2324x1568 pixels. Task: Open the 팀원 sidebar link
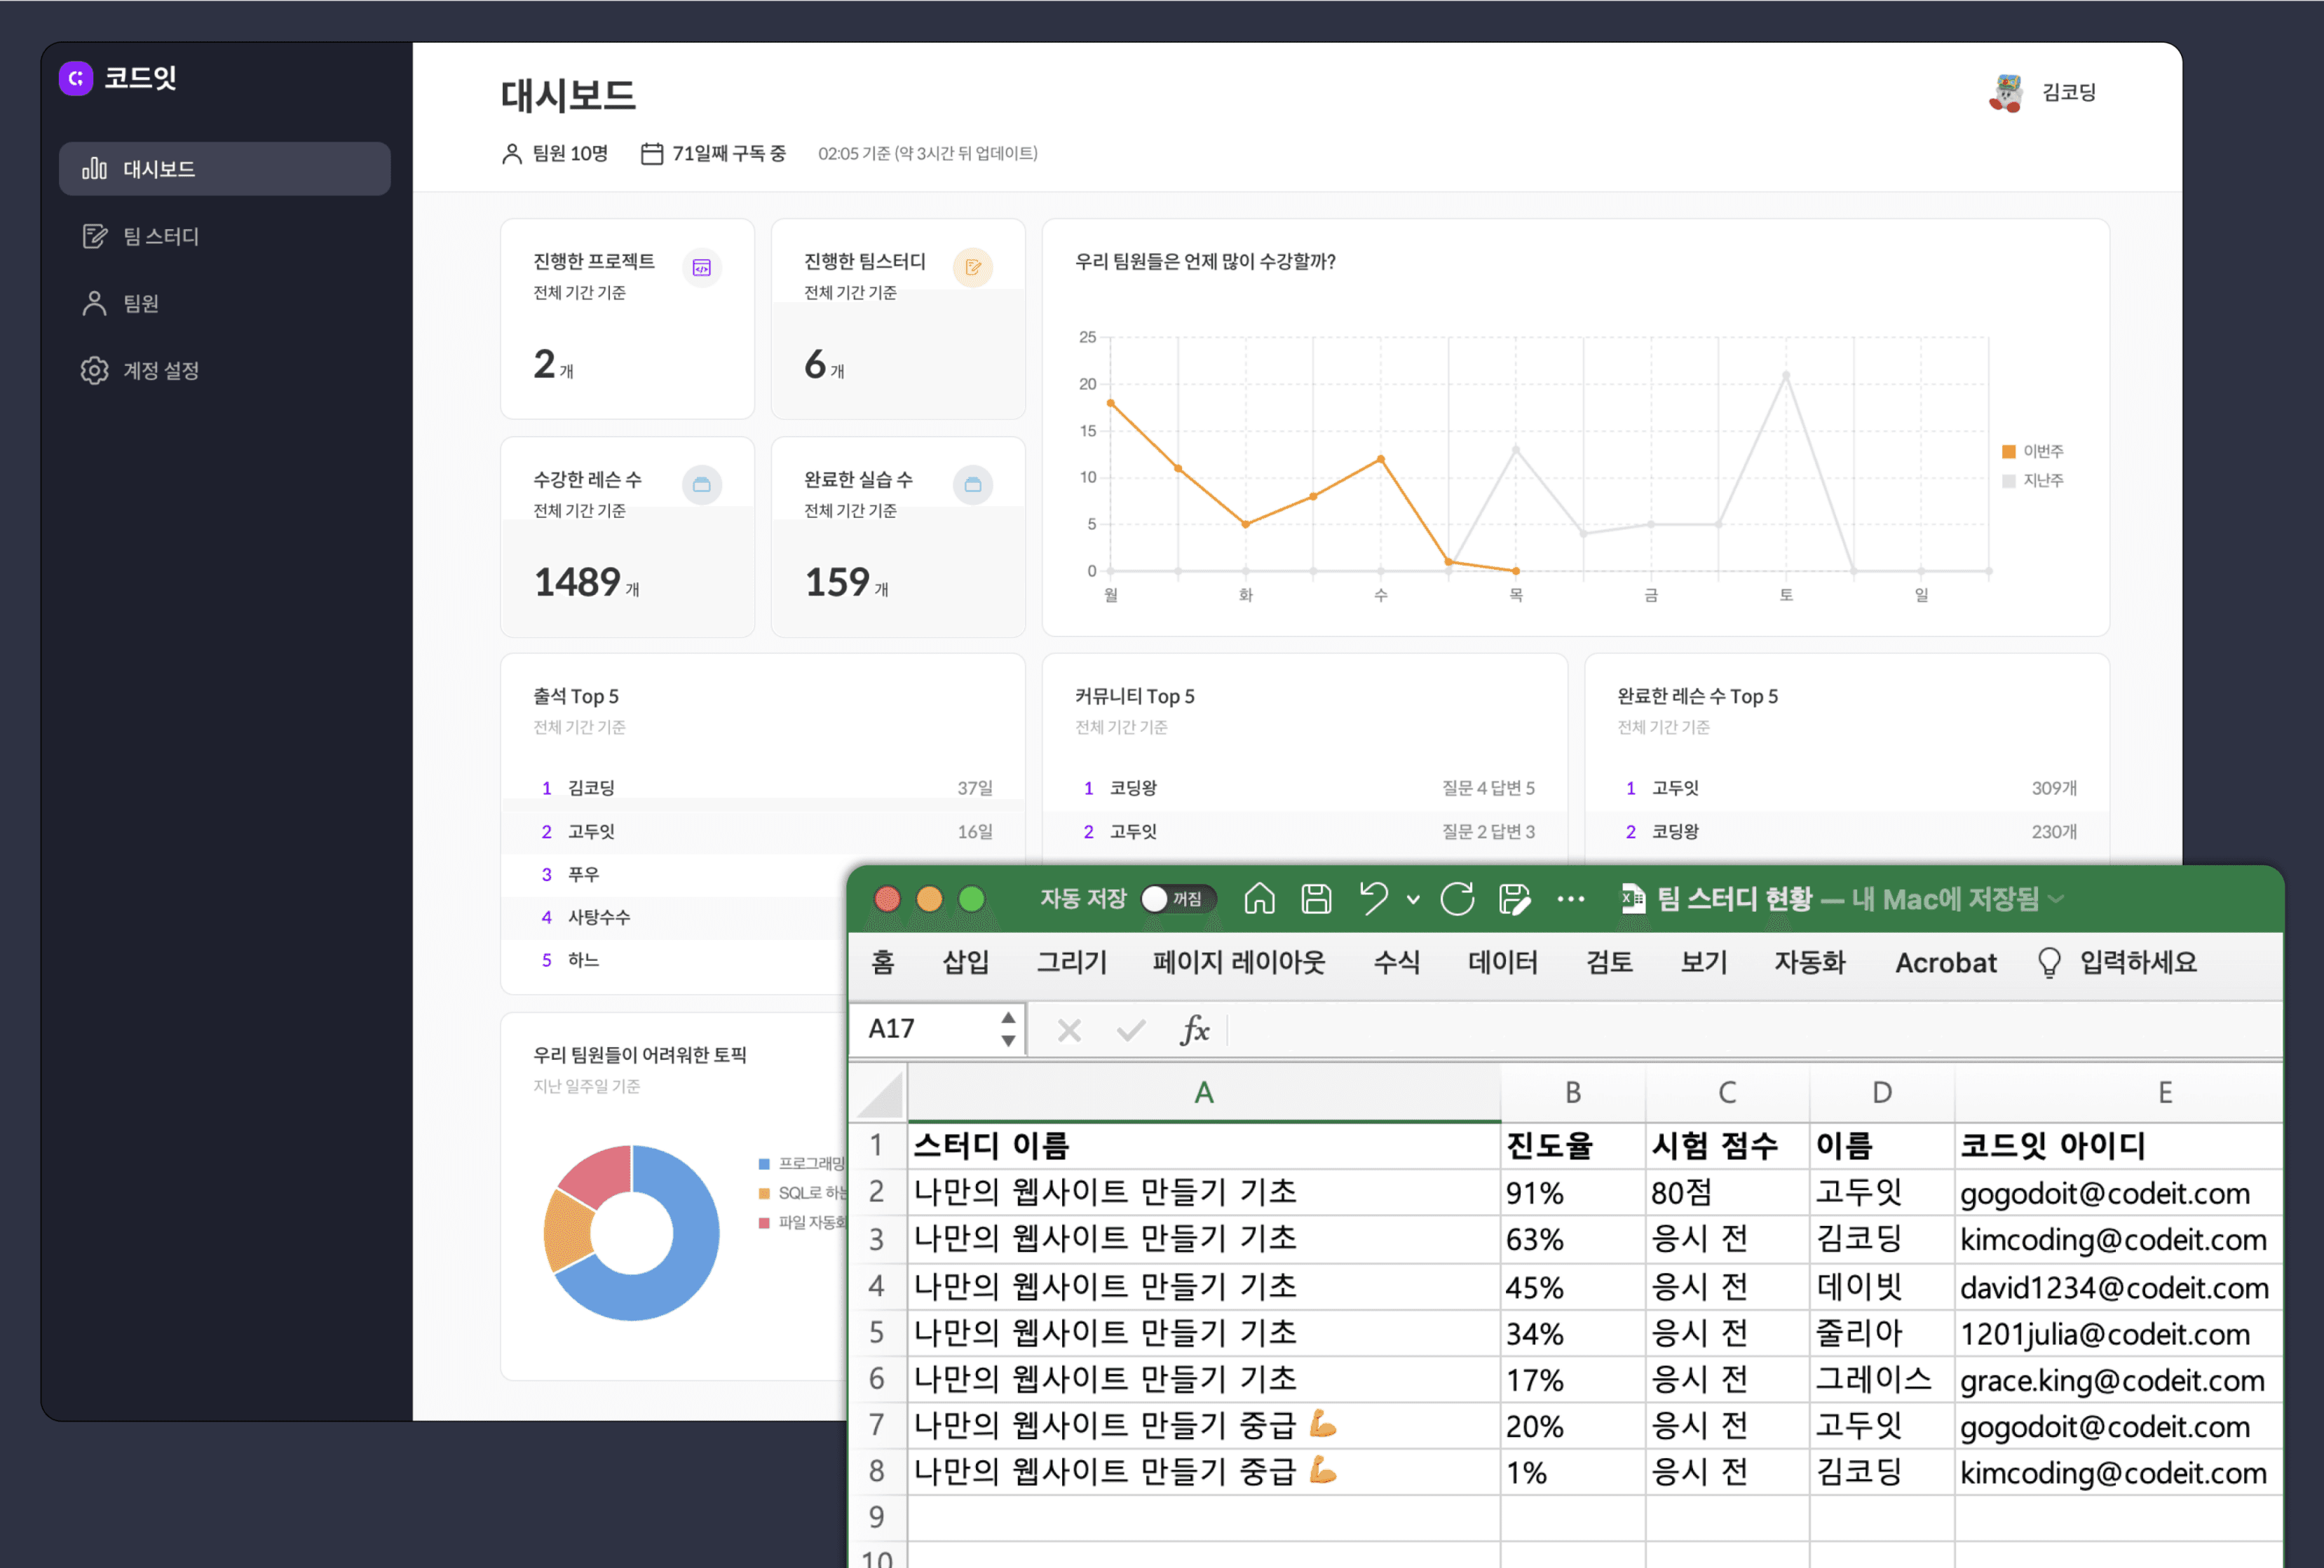[140, 303]
